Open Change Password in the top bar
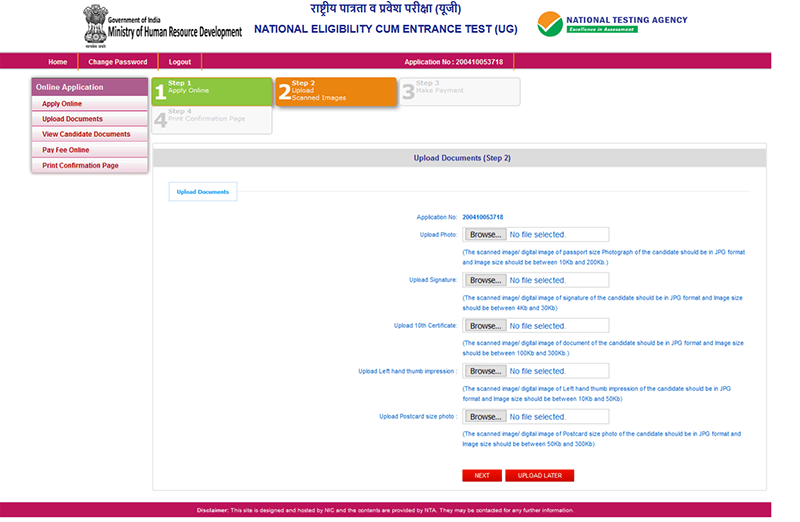 [117, 62]
